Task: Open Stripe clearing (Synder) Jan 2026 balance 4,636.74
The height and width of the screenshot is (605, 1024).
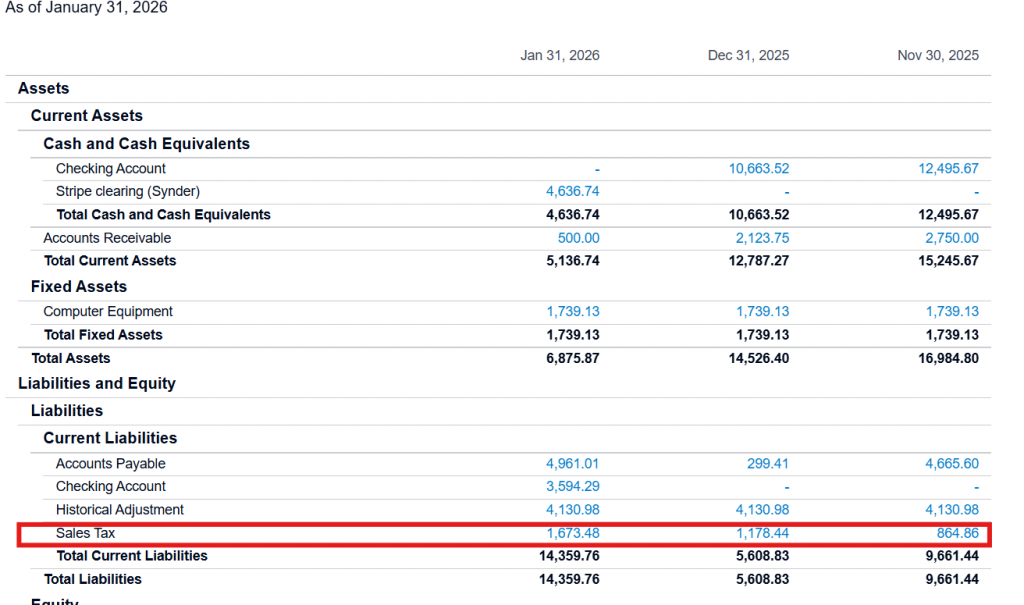Action: (x=573, y=191)
